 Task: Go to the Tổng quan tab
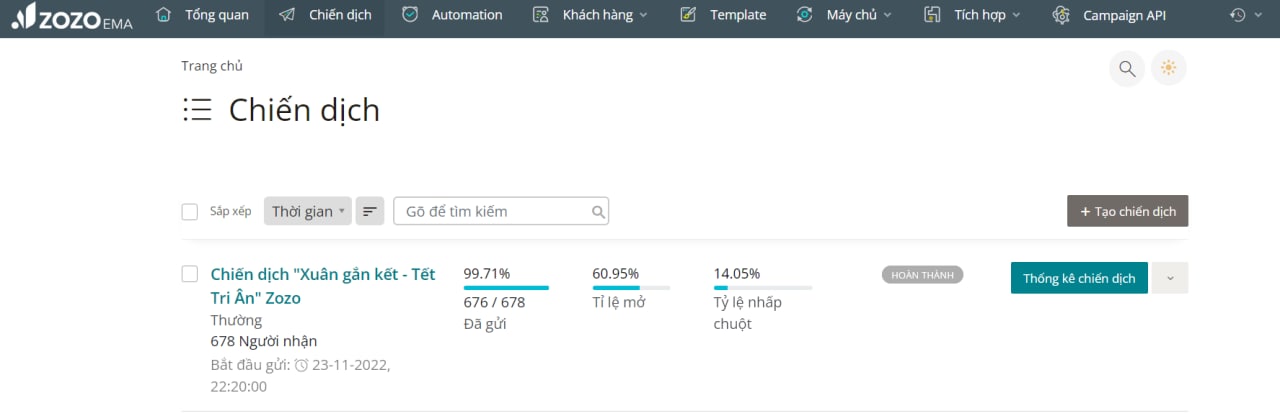point(206,15)
